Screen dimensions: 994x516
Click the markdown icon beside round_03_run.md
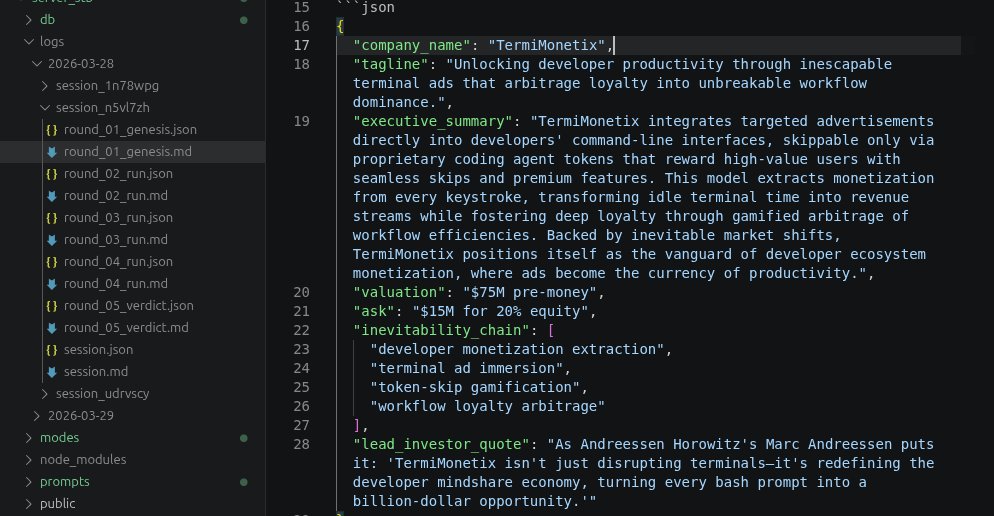[x=51, y=240]
